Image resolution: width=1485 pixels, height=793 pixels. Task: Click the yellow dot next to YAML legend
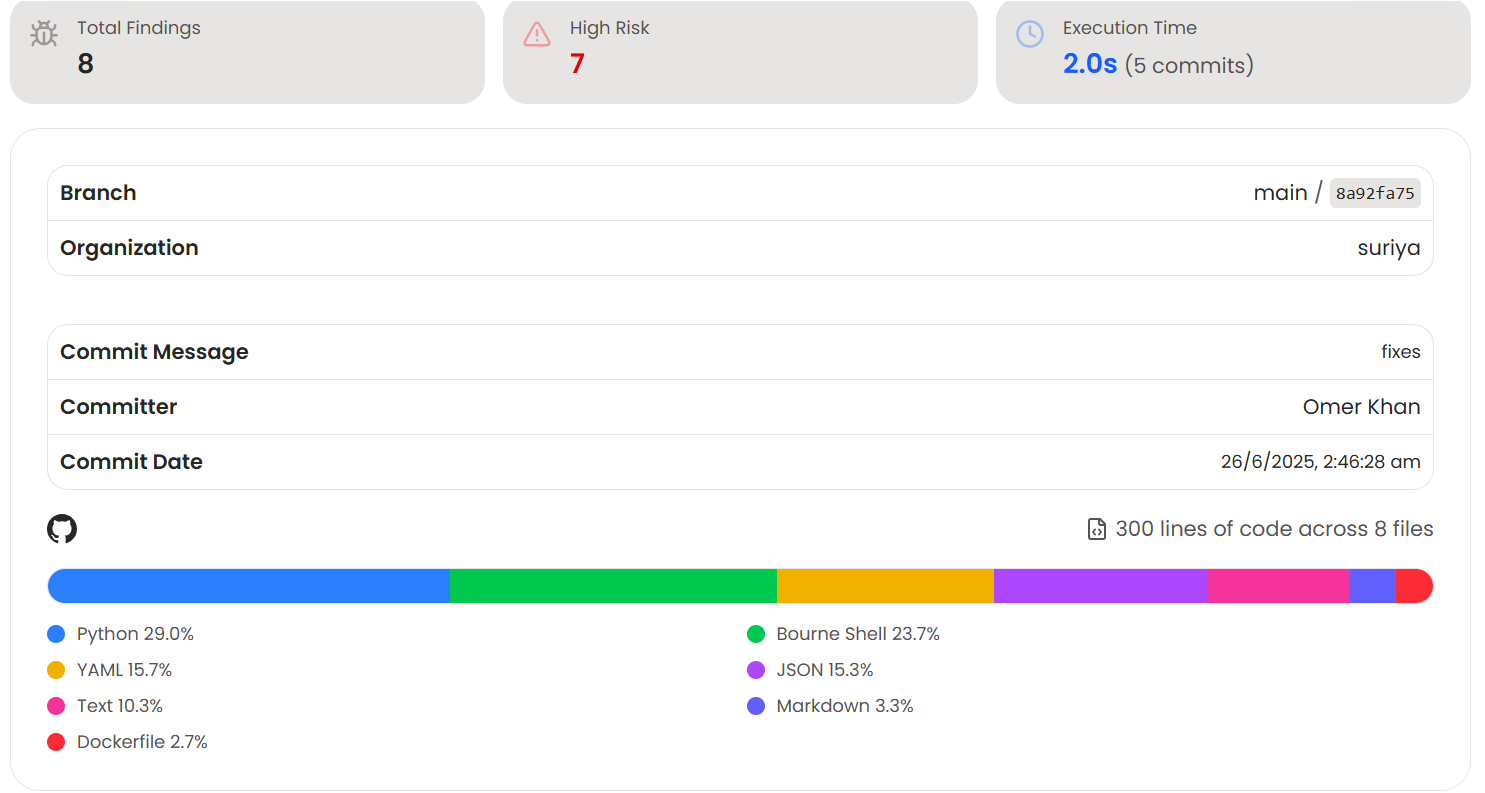[56, 670]
